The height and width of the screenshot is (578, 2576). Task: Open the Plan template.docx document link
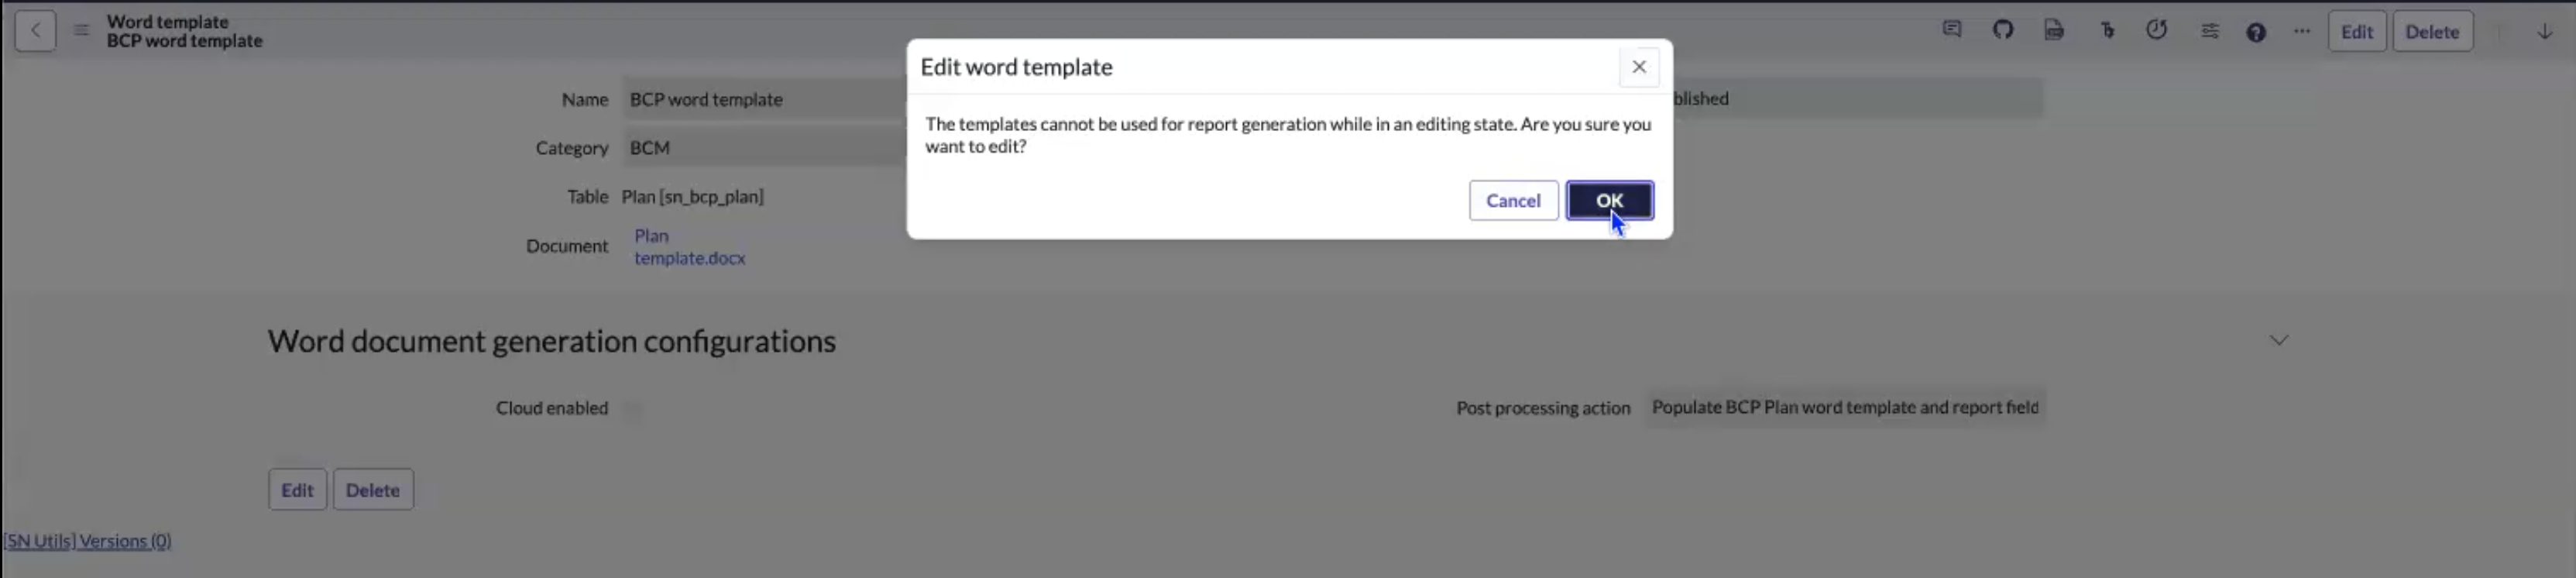(x=689, y=247)
